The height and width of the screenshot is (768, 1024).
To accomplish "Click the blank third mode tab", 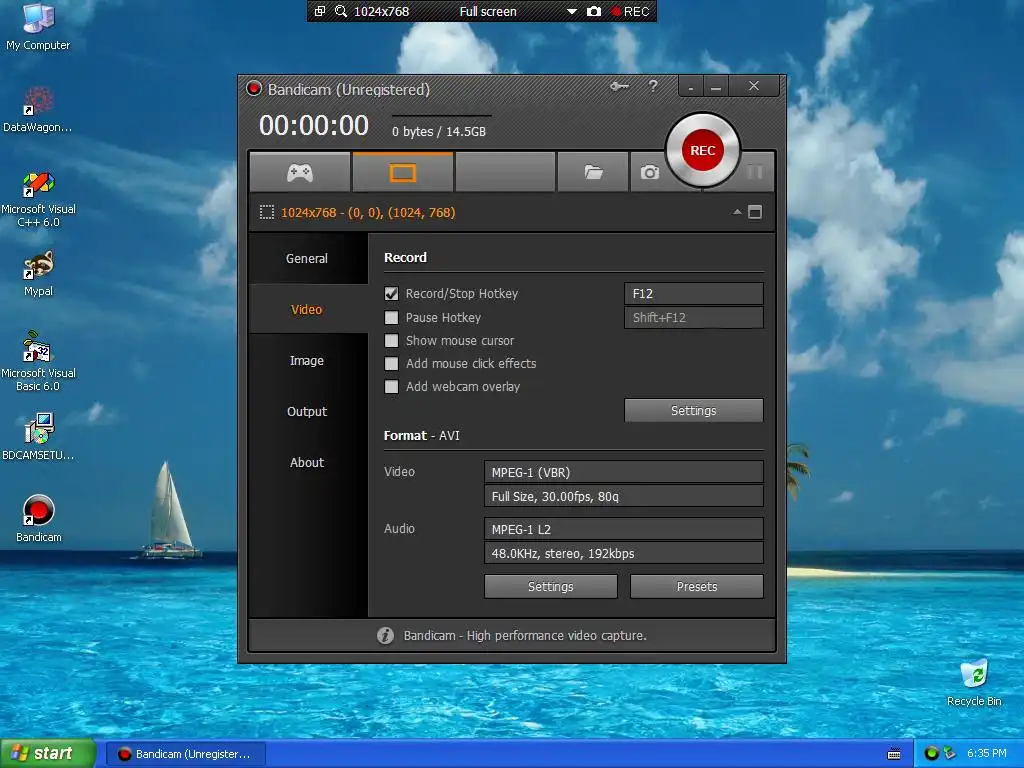I will tap(505, 172).
